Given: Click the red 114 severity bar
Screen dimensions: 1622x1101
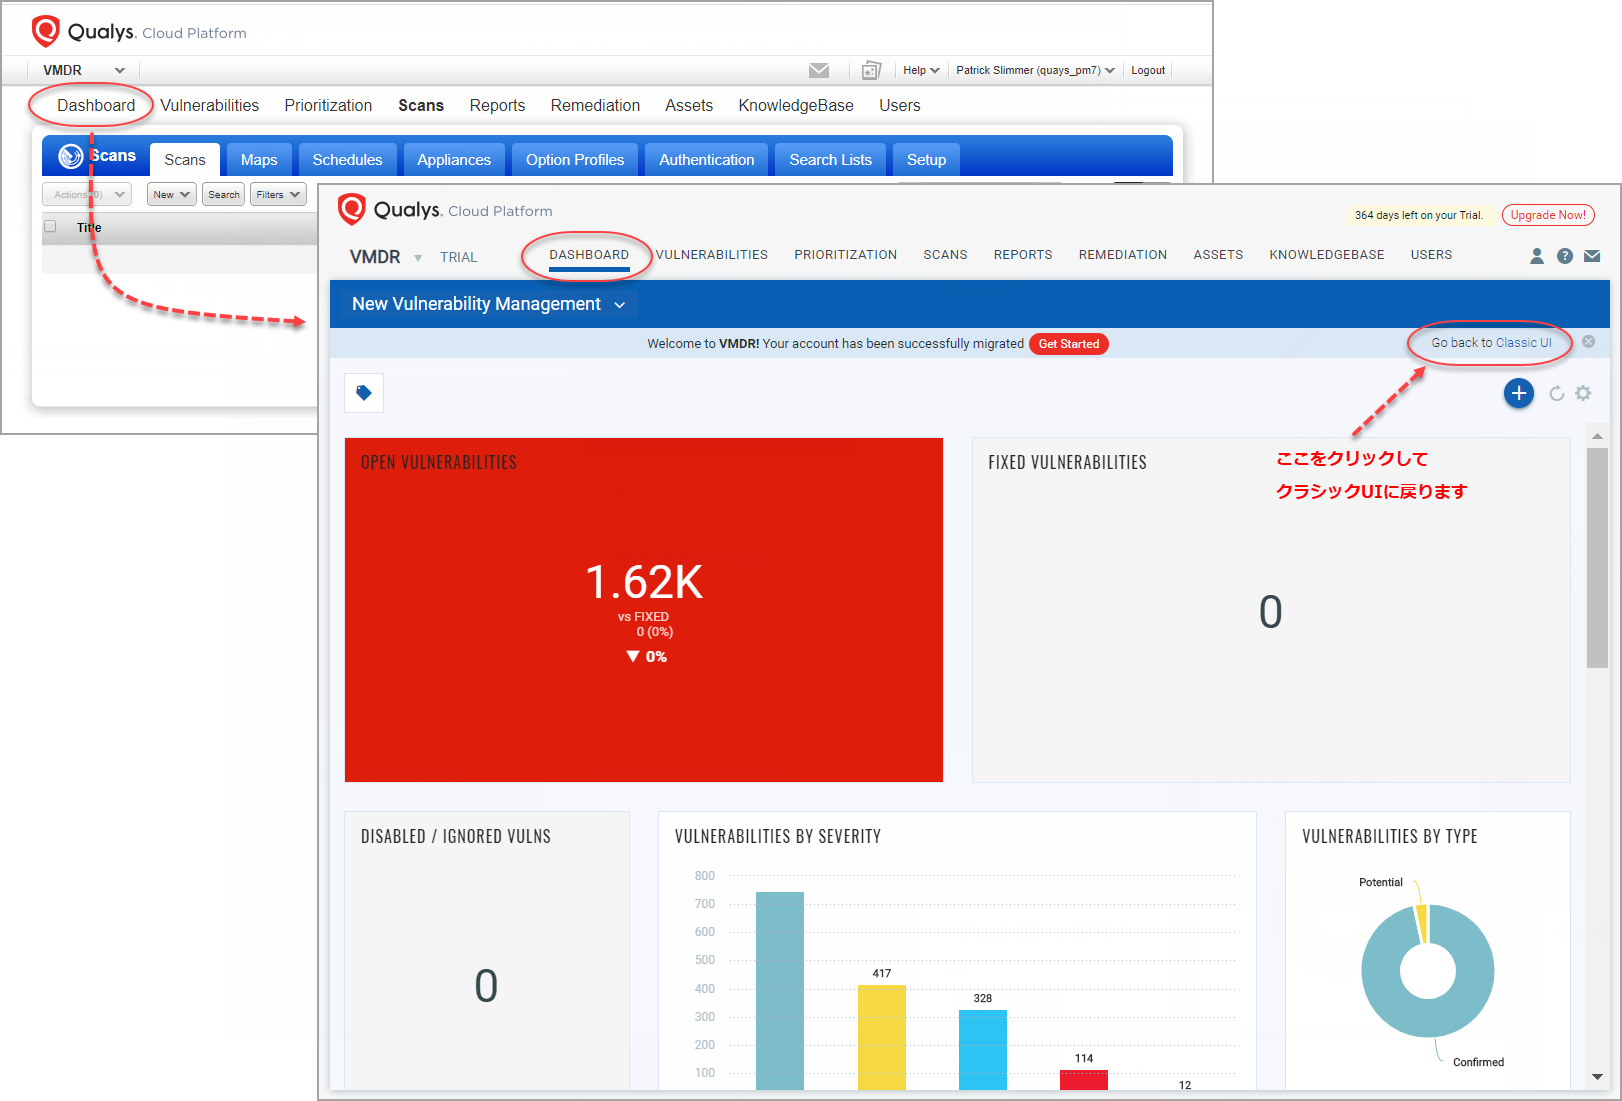Looking at the screenshot, I should 1084,1079.
